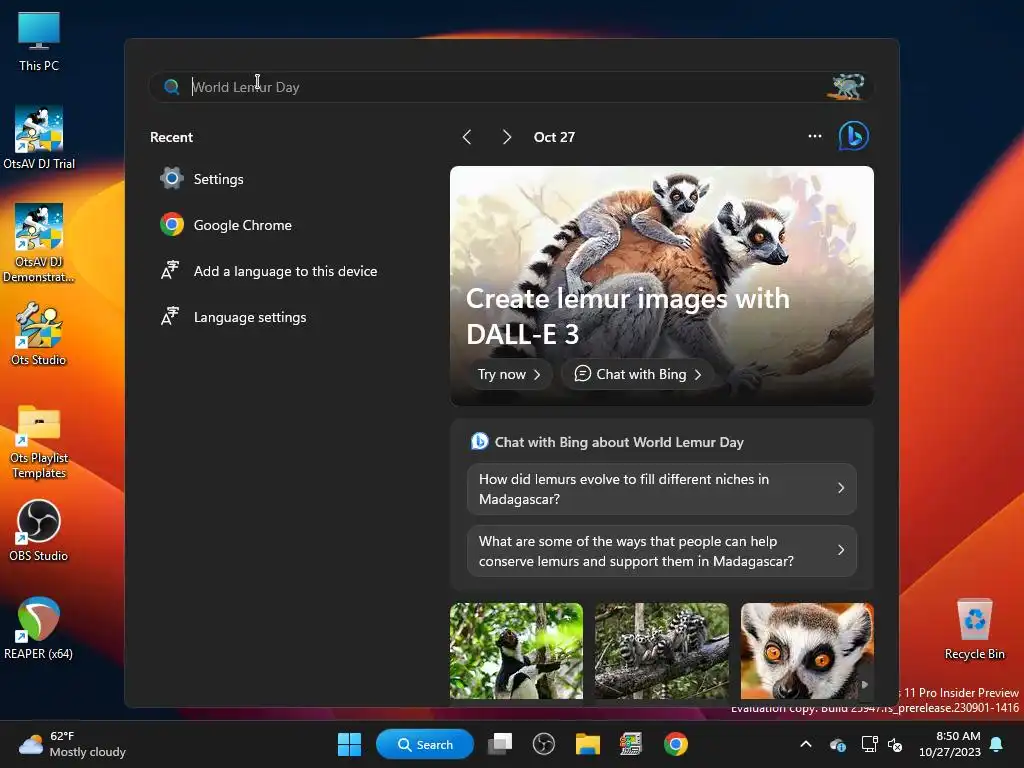
Task: Open OBS Studio desktop shortcut
Action: pyautogui.click(x=39, y=530)
